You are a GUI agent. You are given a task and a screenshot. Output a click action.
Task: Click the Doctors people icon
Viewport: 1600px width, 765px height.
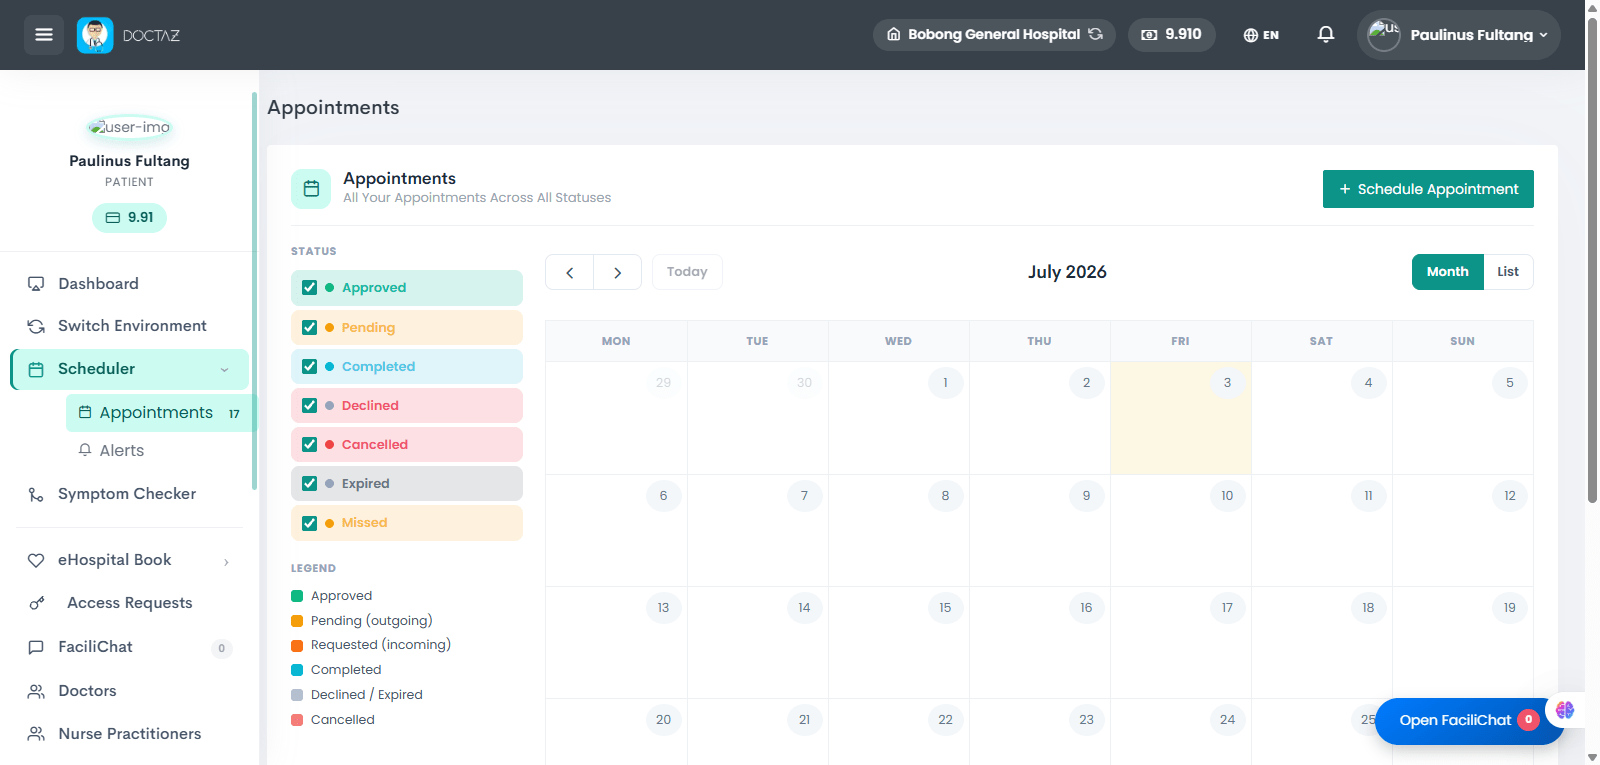(36, 691)
